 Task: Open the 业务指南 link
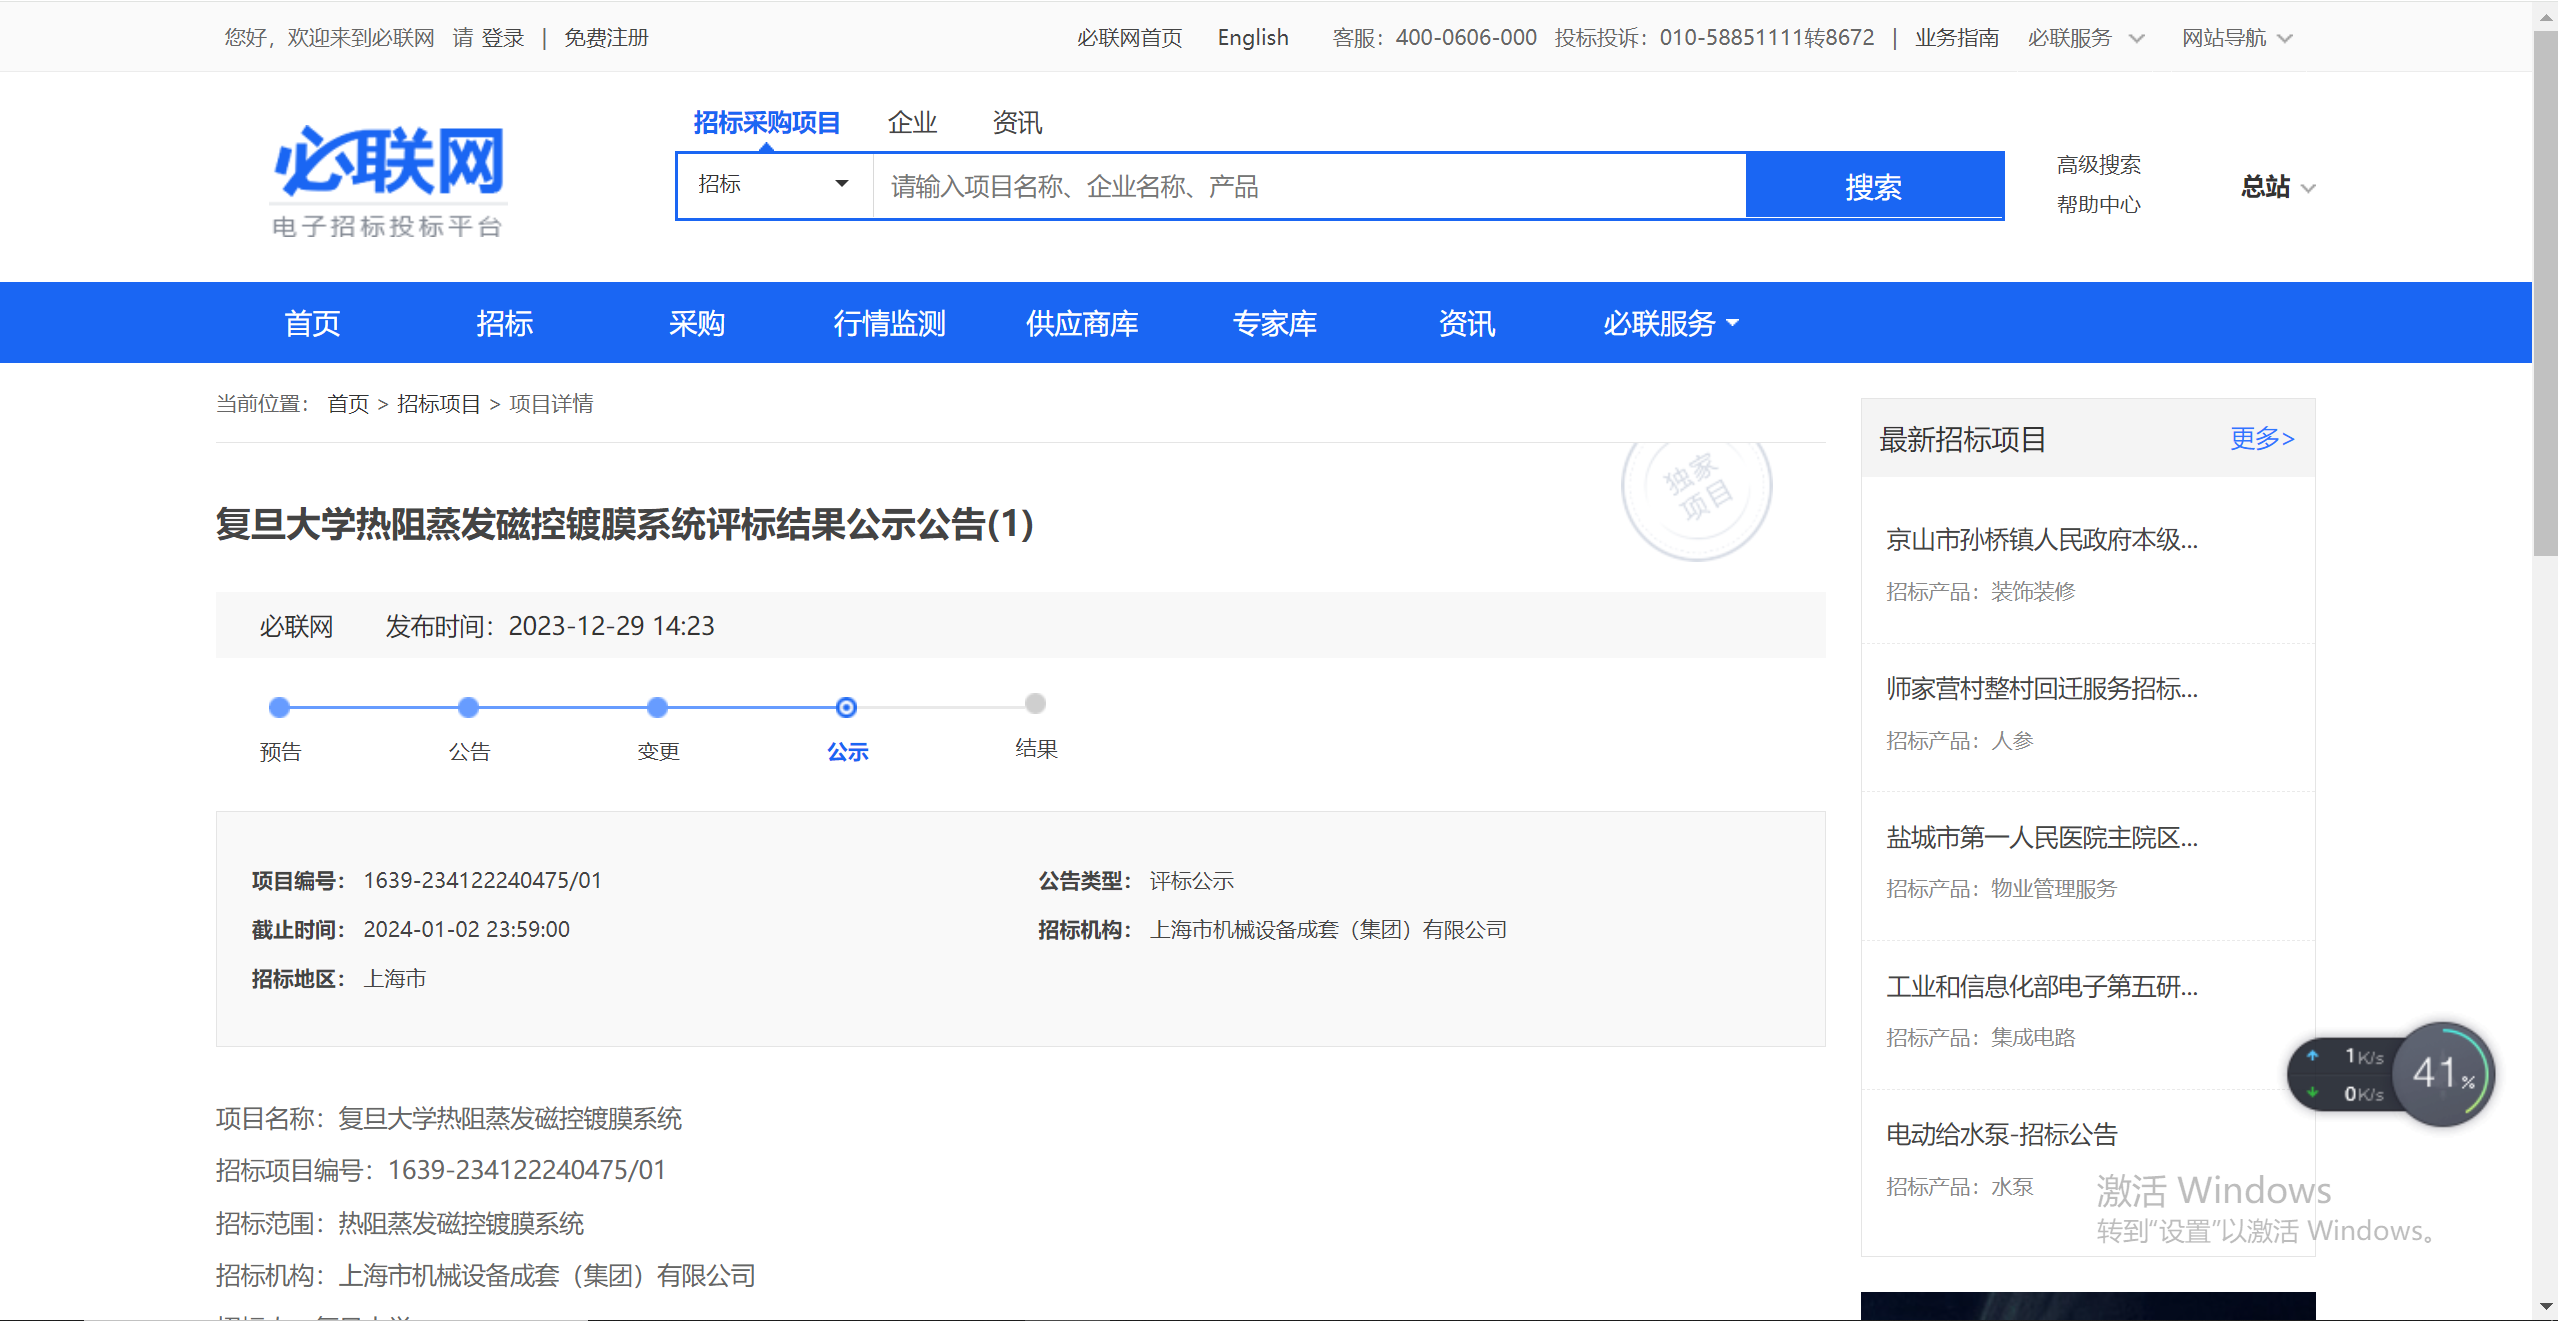coord(1957,38)
